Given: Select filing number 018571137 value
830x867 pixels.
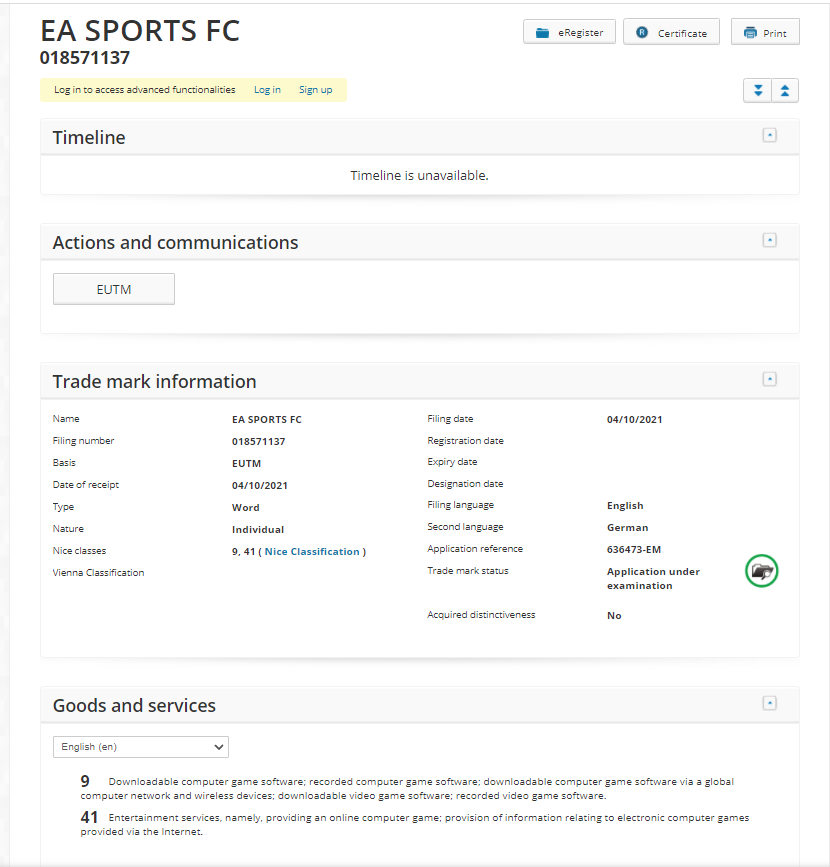Looking at the screenshot, I should 258,441.
